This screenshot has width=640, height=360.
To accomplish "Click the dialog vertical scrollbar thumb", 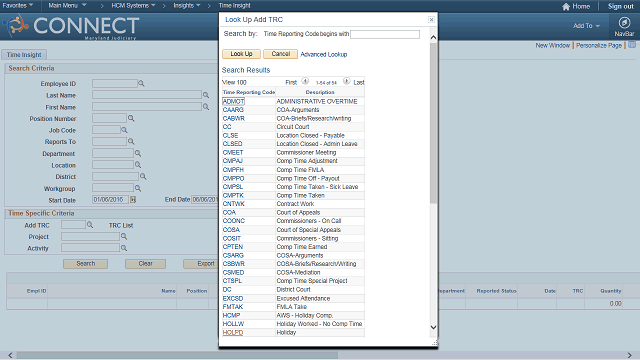I will coord(433,122).
